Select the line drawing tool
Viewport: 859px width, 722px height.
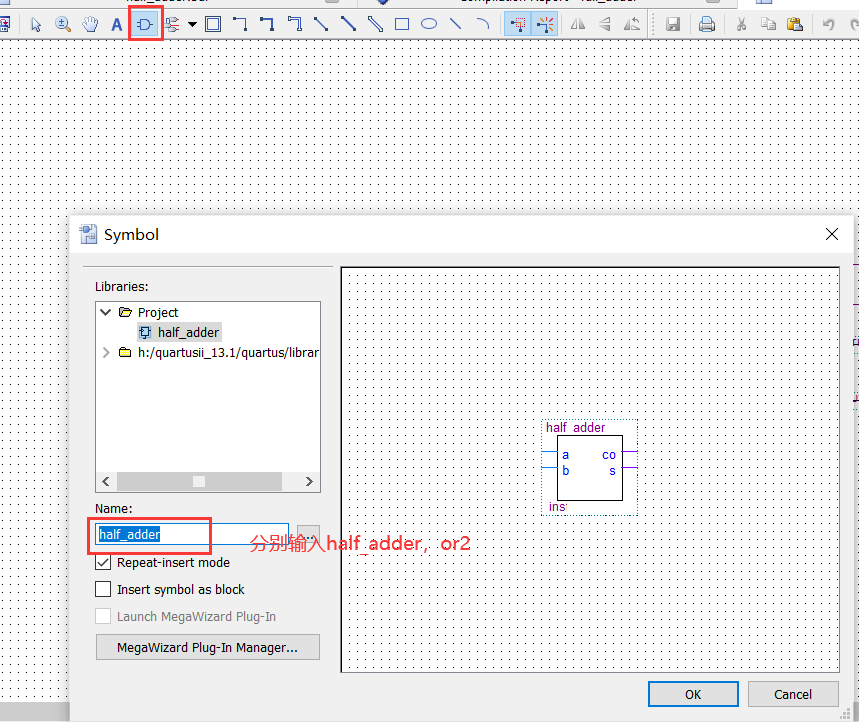tap(456, 25)
